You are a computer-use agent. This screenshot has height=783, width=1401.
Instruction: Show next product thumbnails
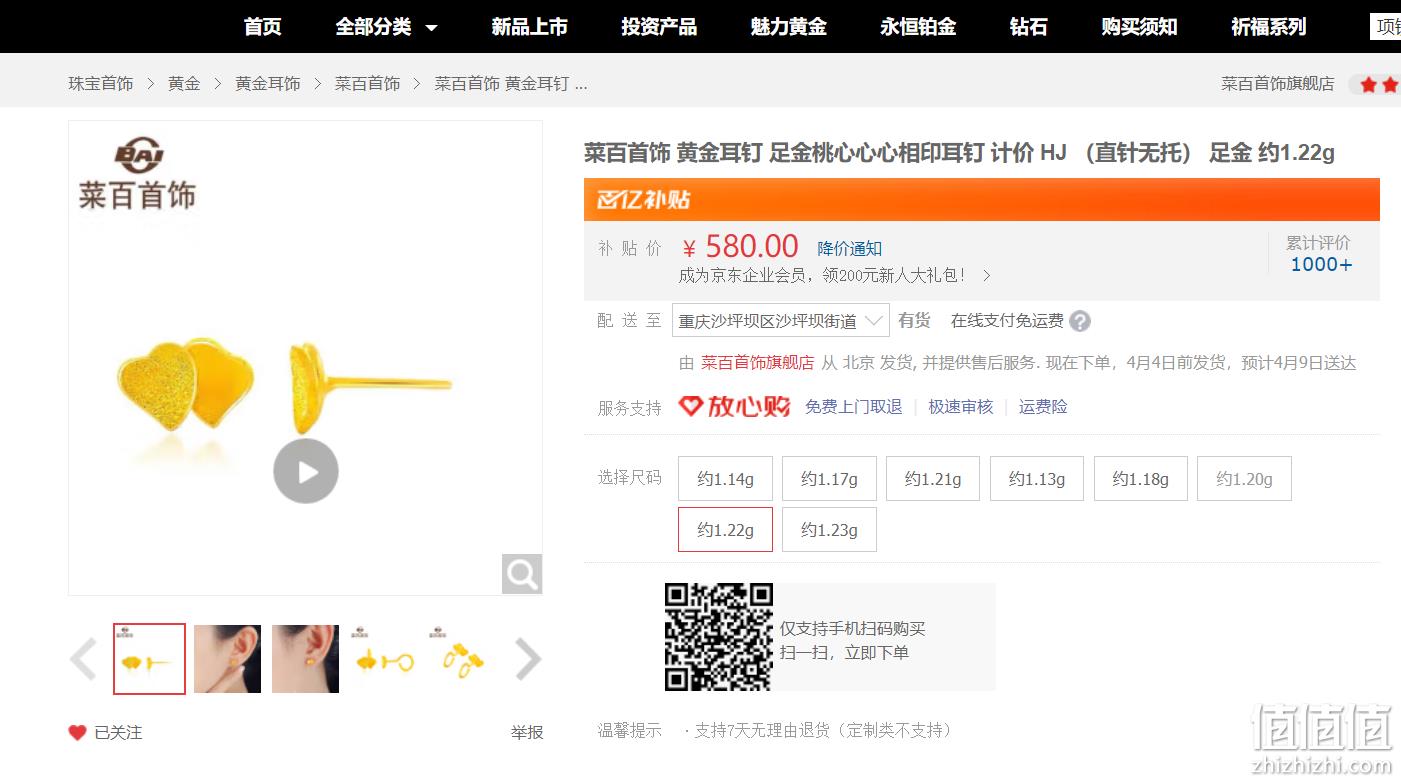pyautogui.click(x=527, y=659)
